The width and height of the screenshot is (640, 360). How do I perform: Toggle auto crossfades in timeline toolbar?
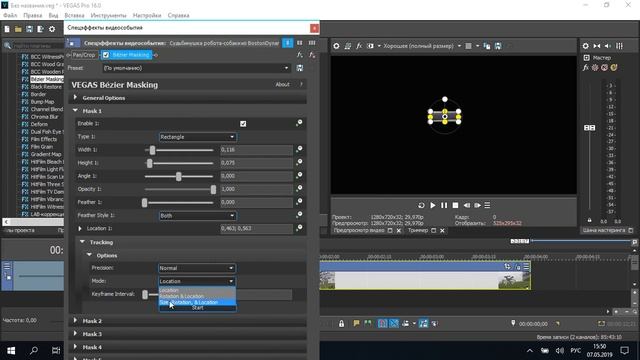click(x=394, y=324)
